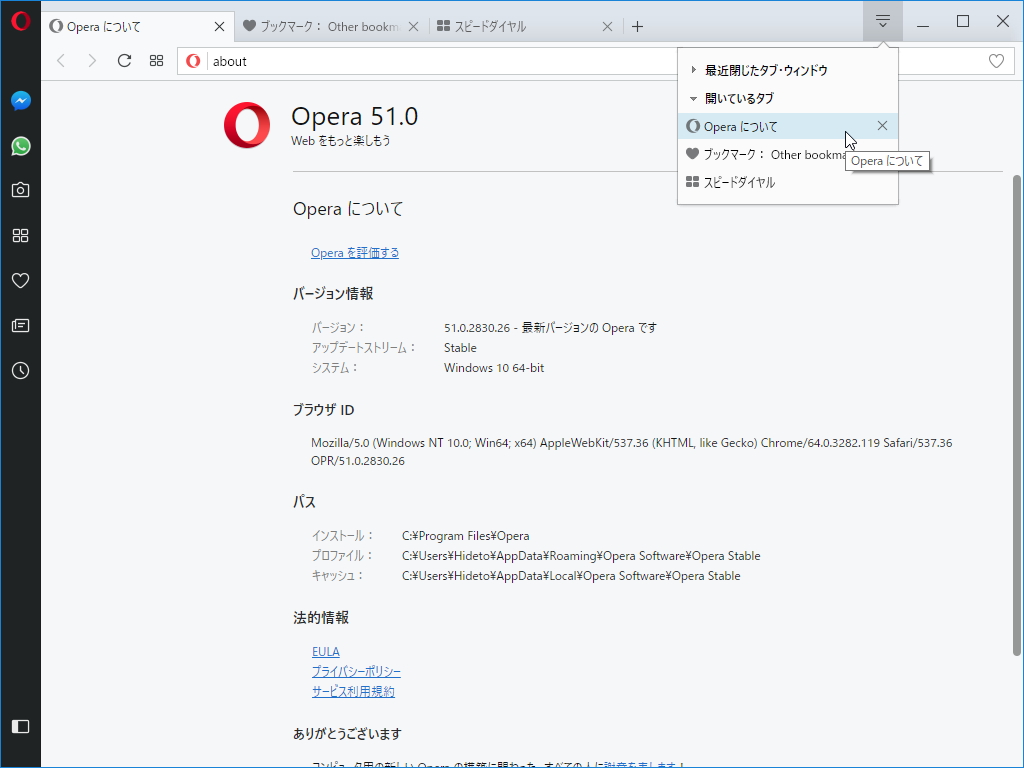Click Windows 10 64-bit system value
1024x768 pixels.
click(x=494, y=368)
